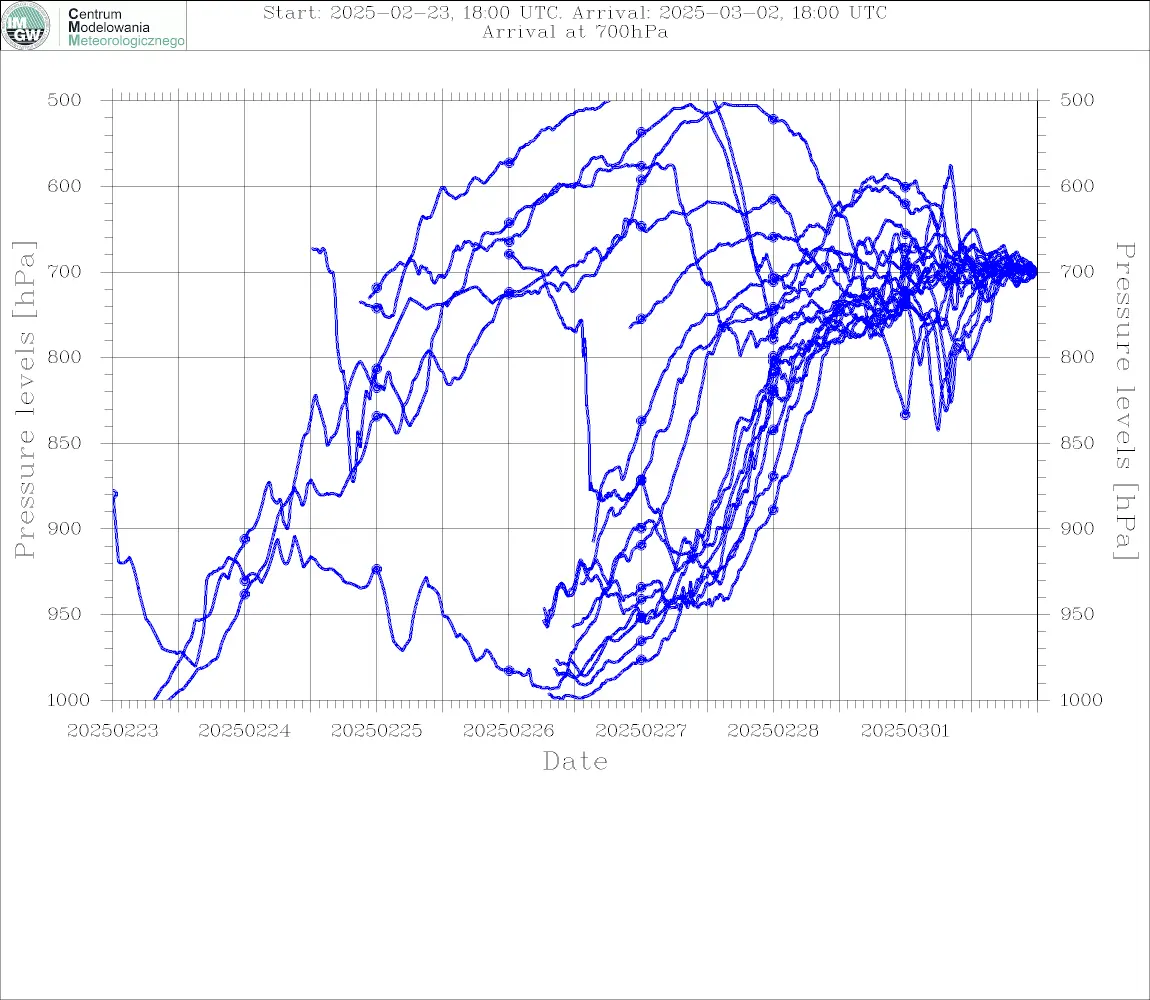Click the x-axis date label 20250228
Screen dimensions: 1150x1000
pyautogui.click(x=773, y=731)
